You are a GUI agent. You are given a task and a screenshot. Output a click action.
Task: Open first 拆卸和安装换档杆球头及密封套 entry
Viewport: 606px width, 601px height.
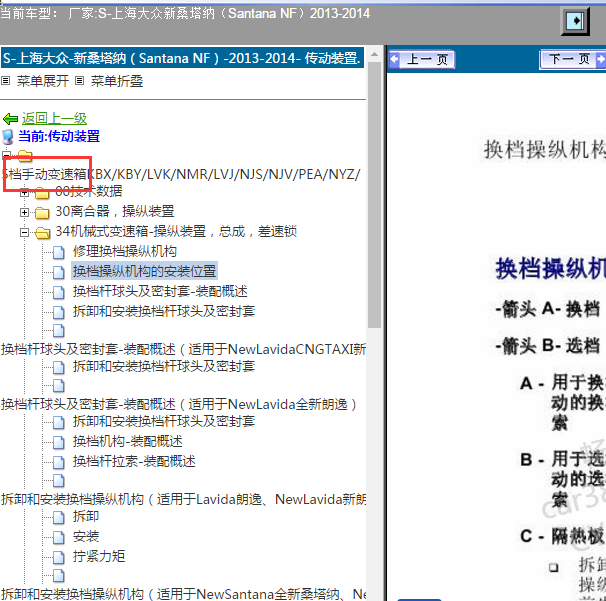click(164, 311)
